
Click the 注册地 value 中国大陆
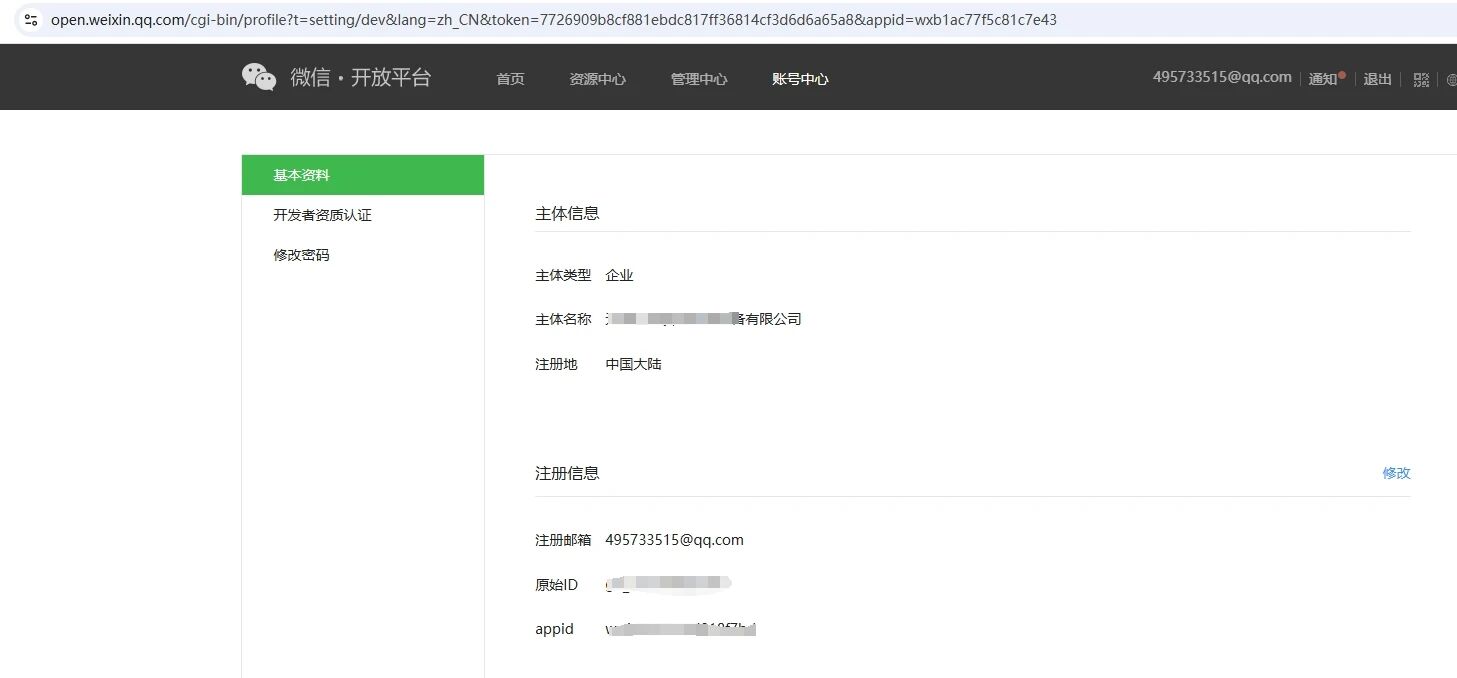634,364
